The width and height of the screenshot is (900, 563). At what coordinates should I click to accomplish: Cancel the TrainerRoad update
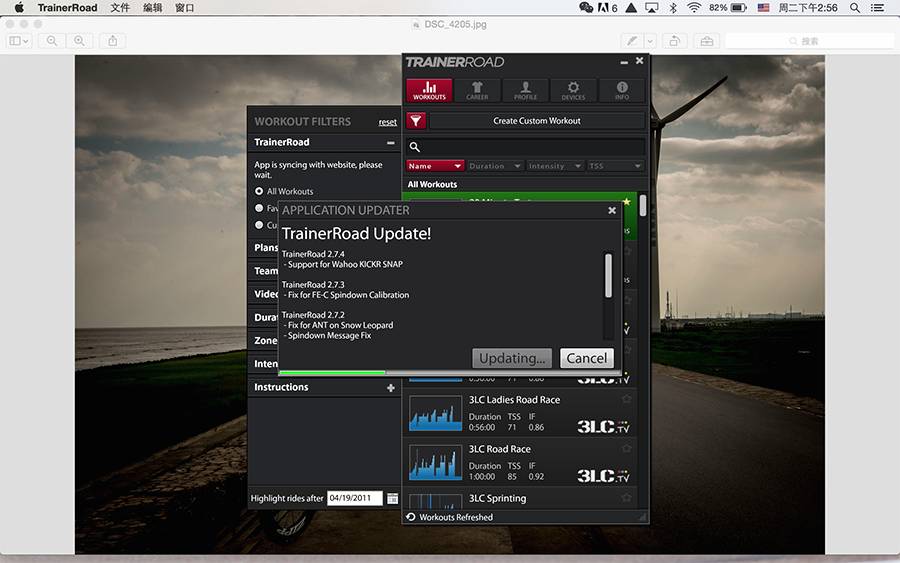587,358
